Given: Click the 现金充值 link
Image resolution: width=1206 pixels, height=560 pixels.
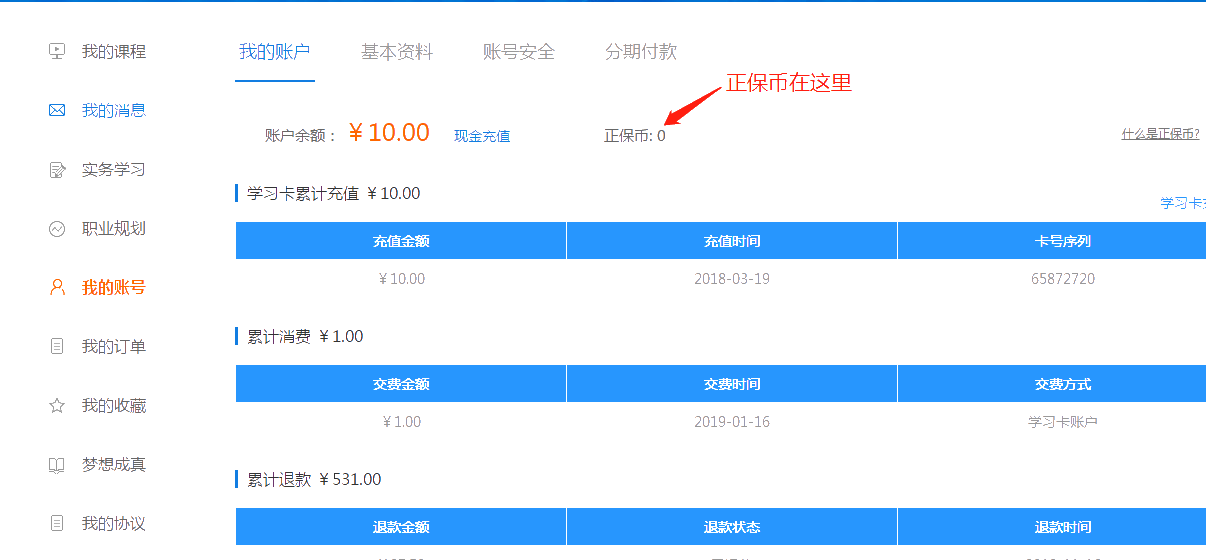Looking at the screenshot, I should [482, 136].
